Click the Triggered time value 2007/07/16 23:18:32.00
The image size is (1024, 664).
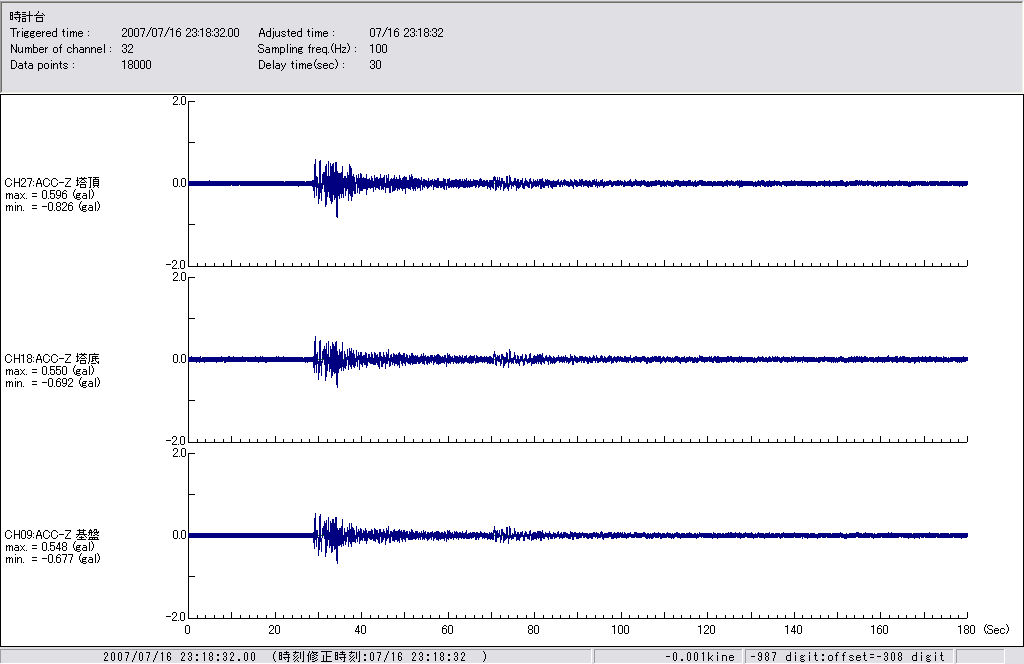(179, 33)
